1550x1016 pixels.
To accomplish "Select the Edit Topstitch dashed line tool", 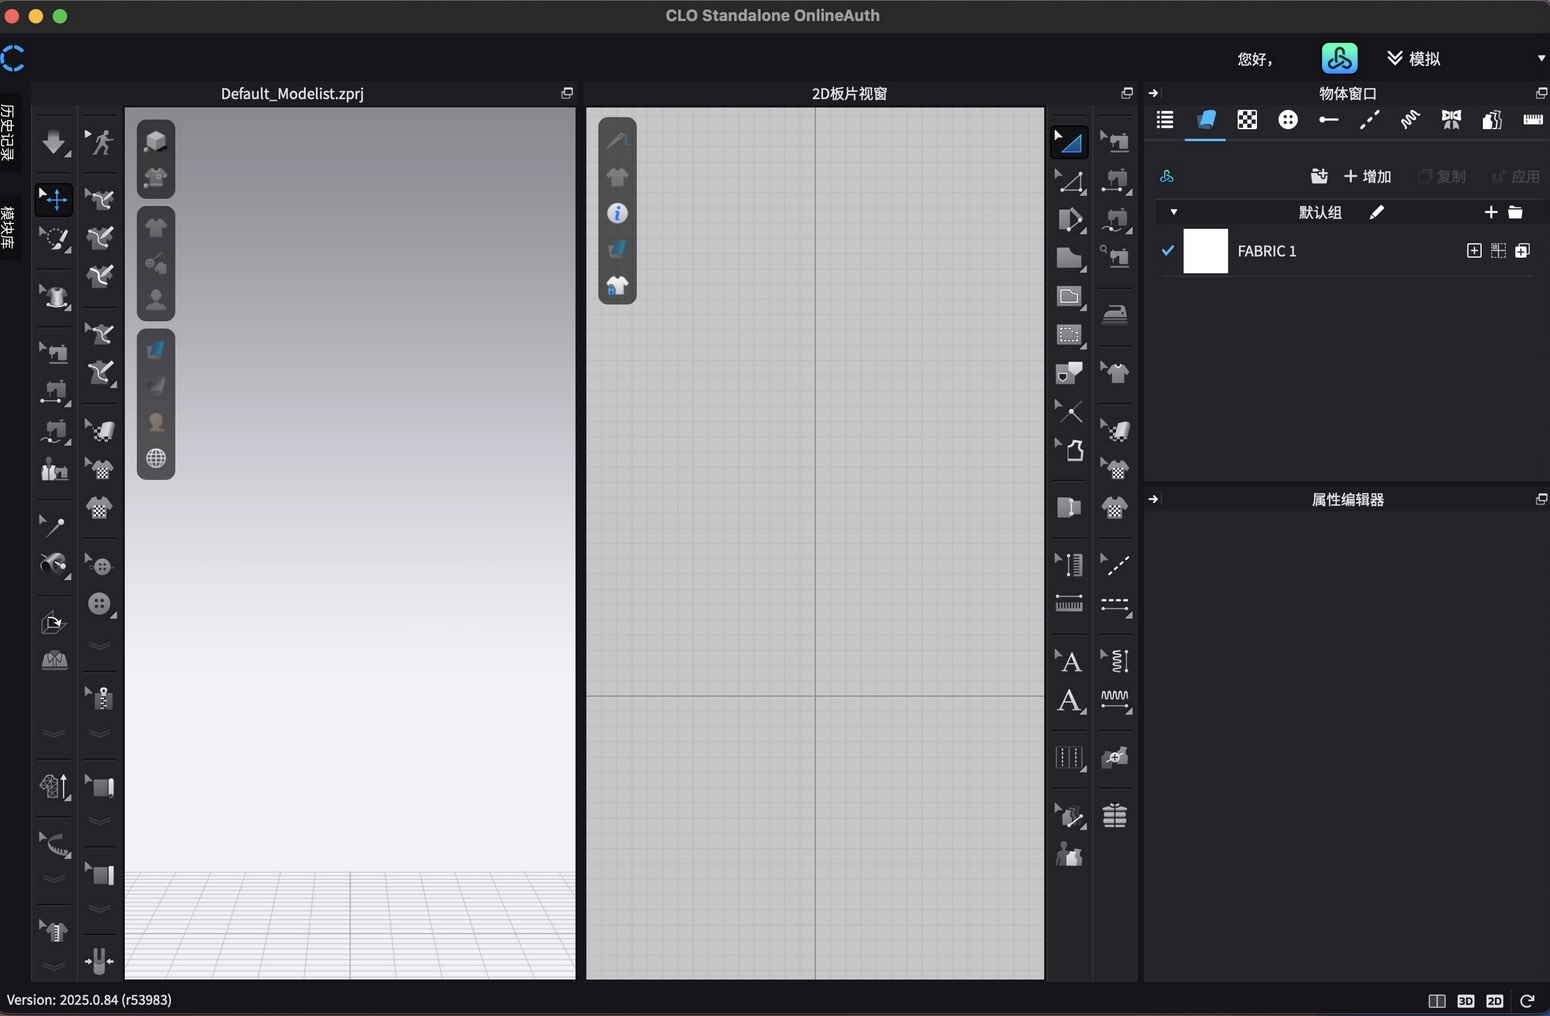I will coord(1115,565).
